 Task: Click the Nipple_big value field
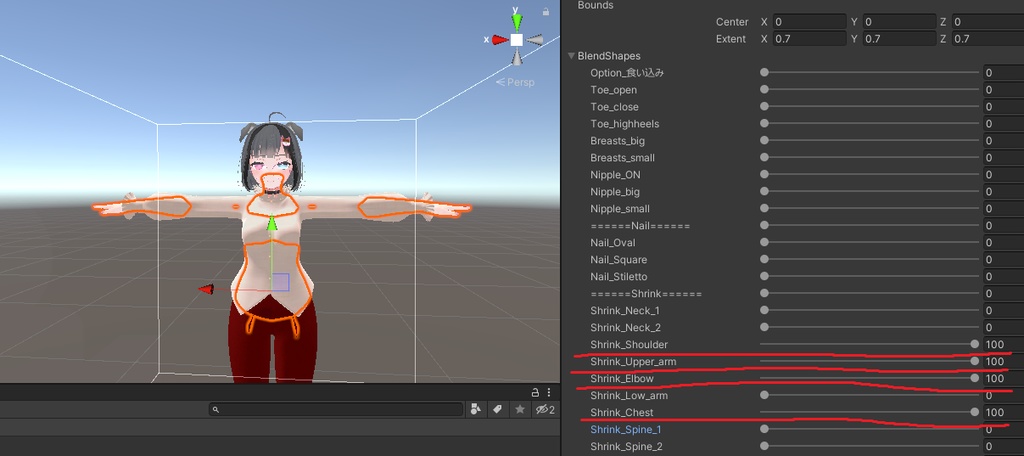(1003, 191)
